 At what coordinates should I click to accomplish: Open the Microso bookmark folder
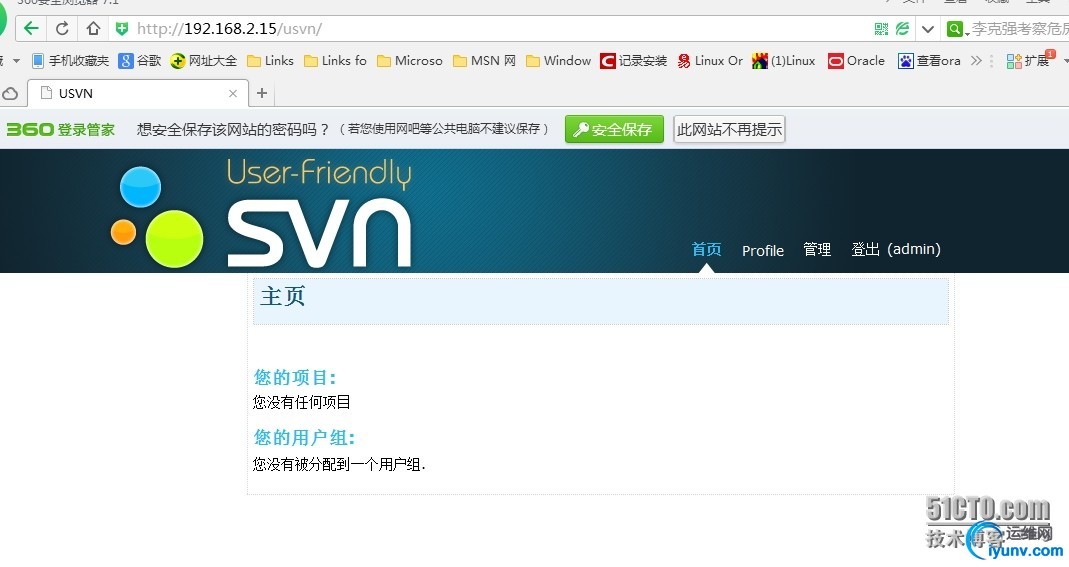(410, 61)
